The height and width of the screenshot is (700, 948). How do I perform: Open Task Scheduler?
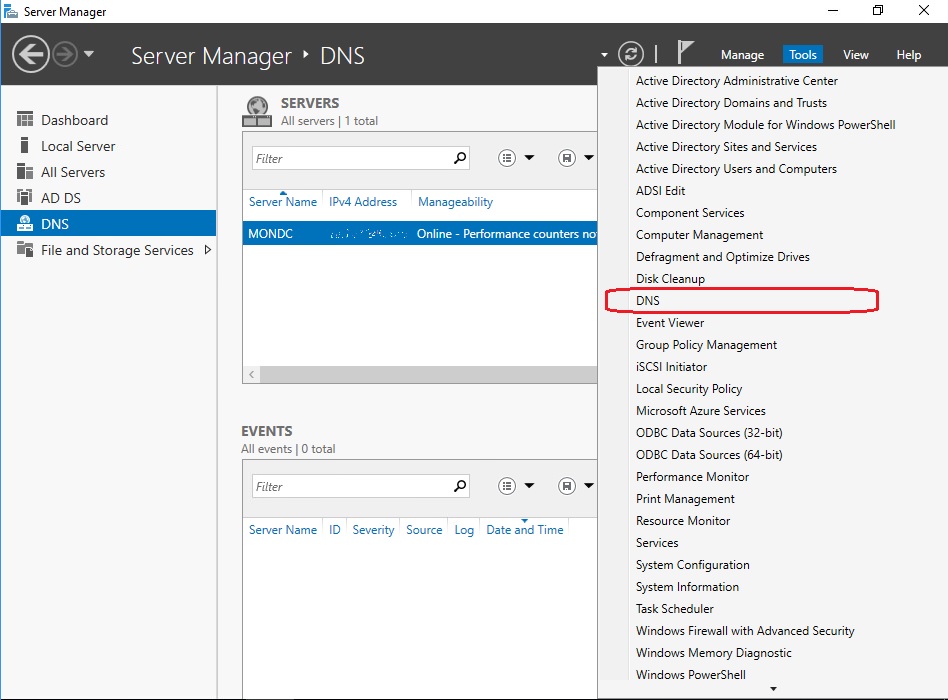(x=674, y=608)
